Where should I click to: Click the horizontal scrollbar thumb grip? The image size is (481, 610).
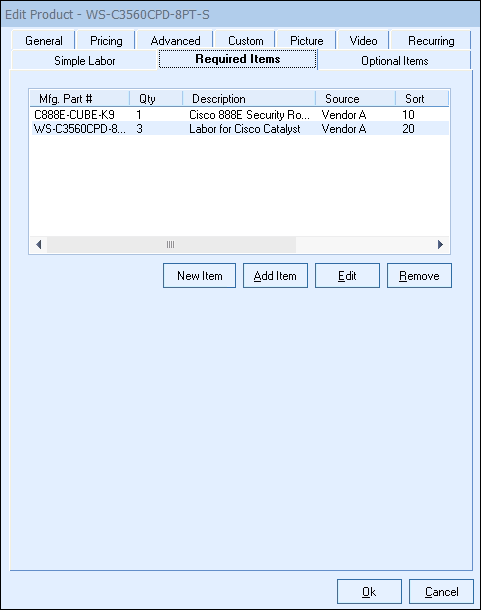pos(170,244)
